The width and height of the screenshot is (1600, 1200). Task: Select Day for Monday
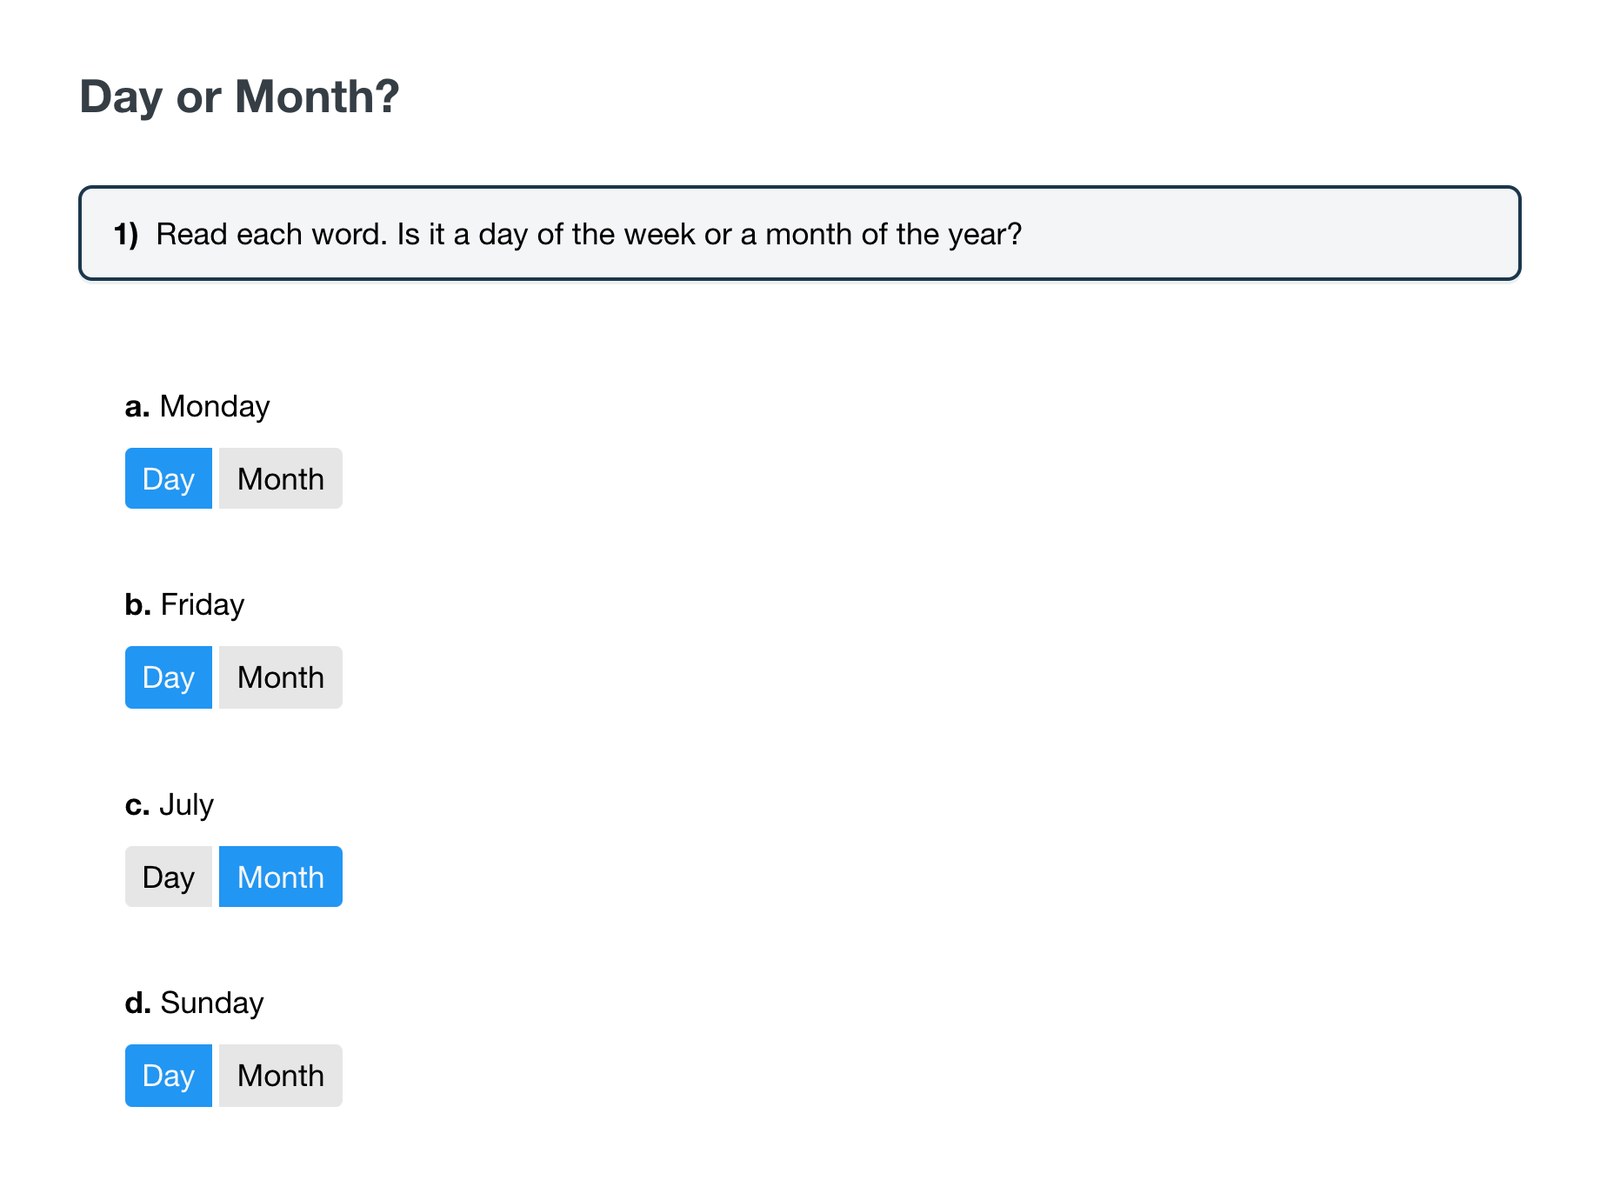pos(168,478)
